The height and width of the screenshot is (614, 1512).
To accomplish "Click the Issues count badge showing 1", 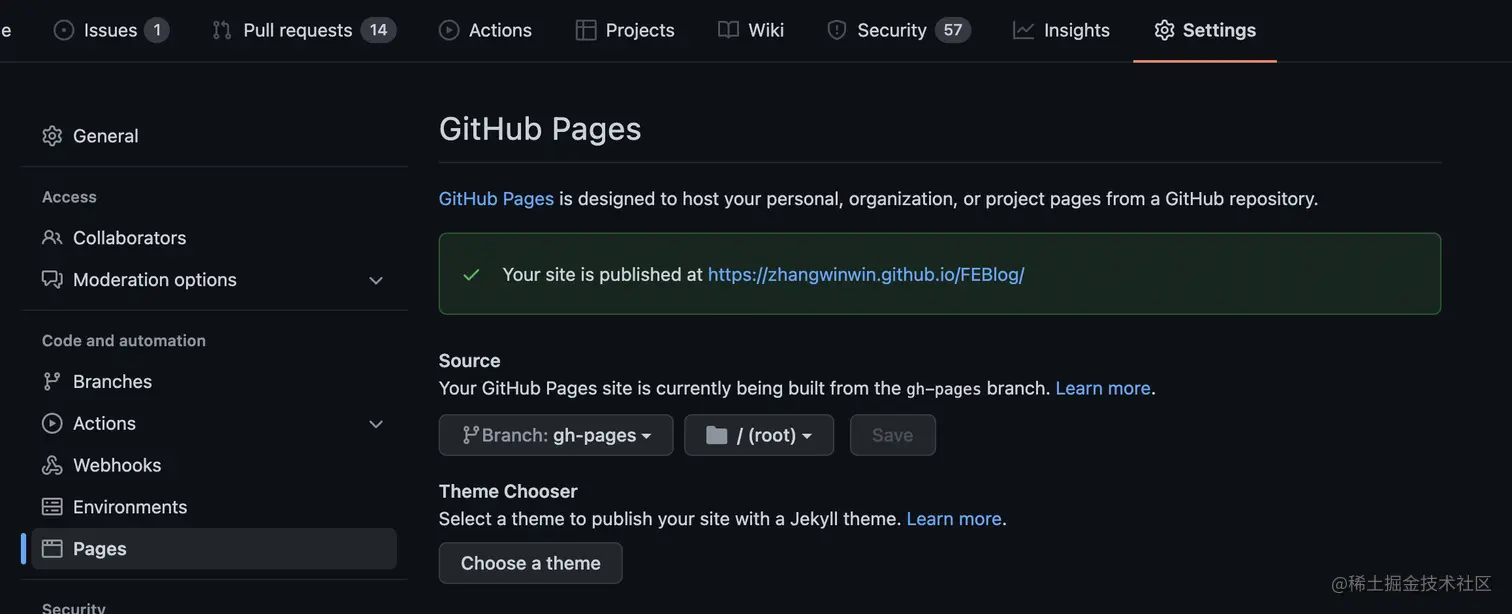I will point(157,30).
